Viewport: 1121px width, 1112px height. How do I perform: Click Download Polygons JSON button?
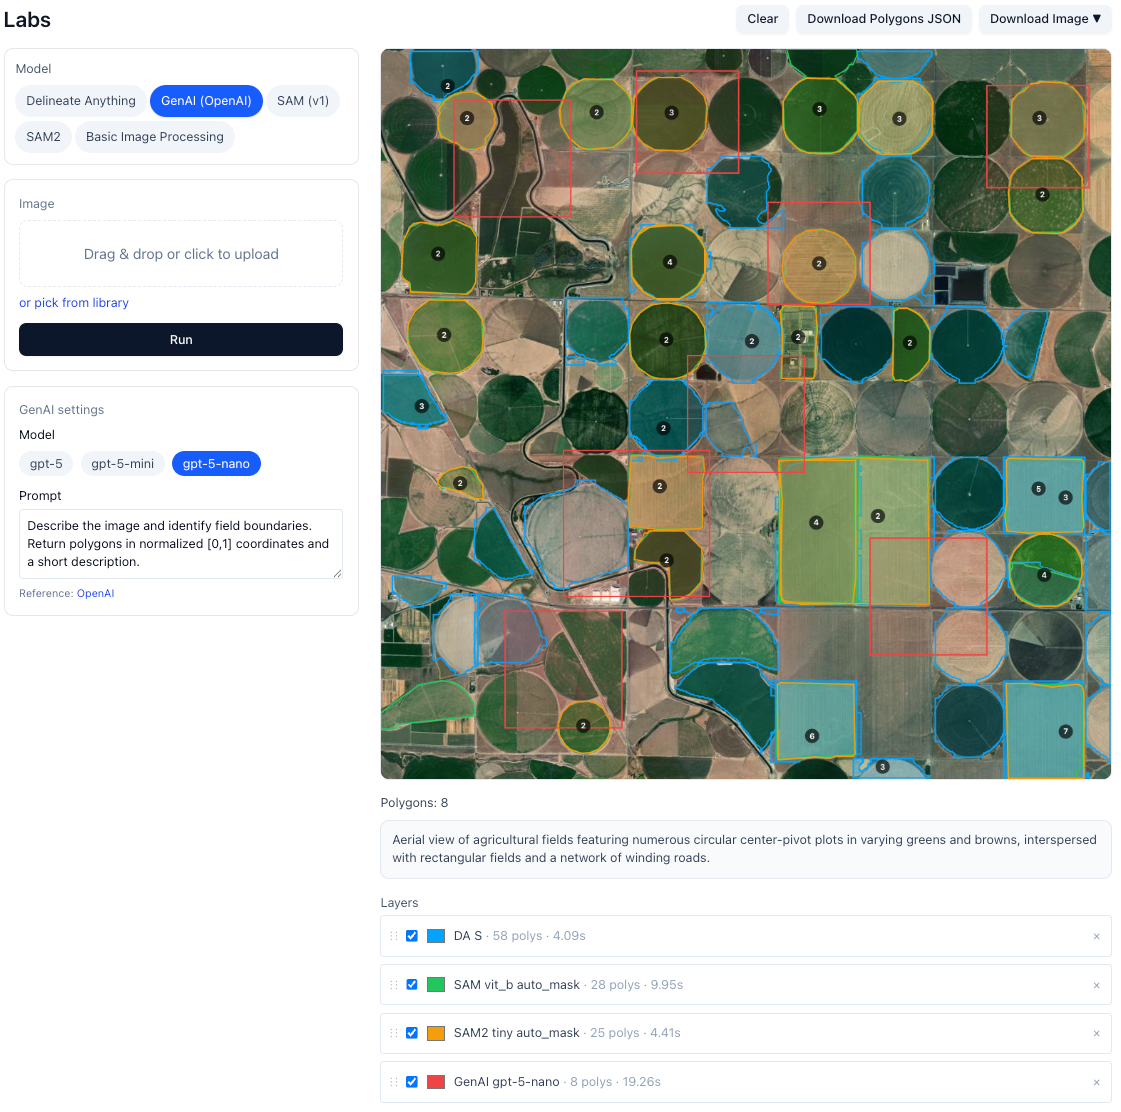[883, 19]
